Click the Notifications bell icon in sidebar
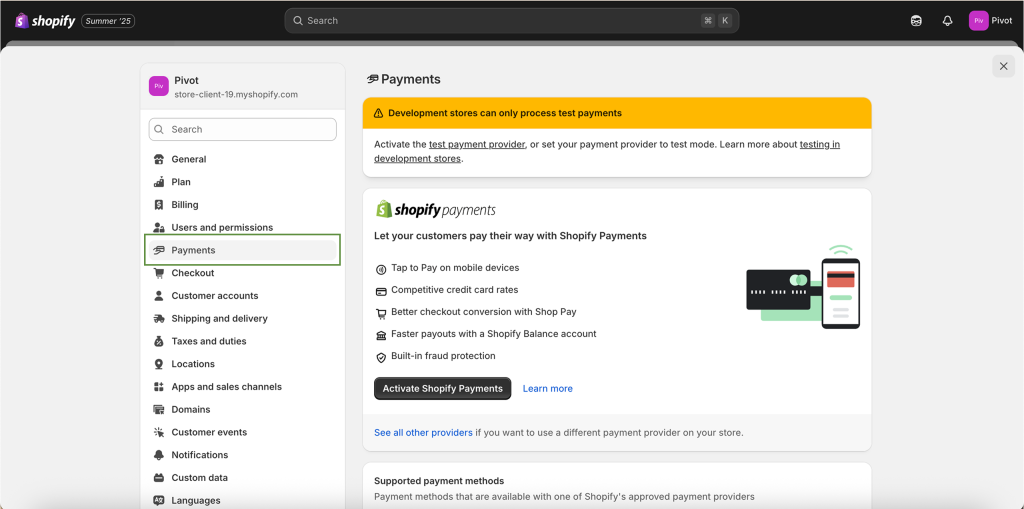Viewport: 1024px width, 509px height. (x=159, y=455)
